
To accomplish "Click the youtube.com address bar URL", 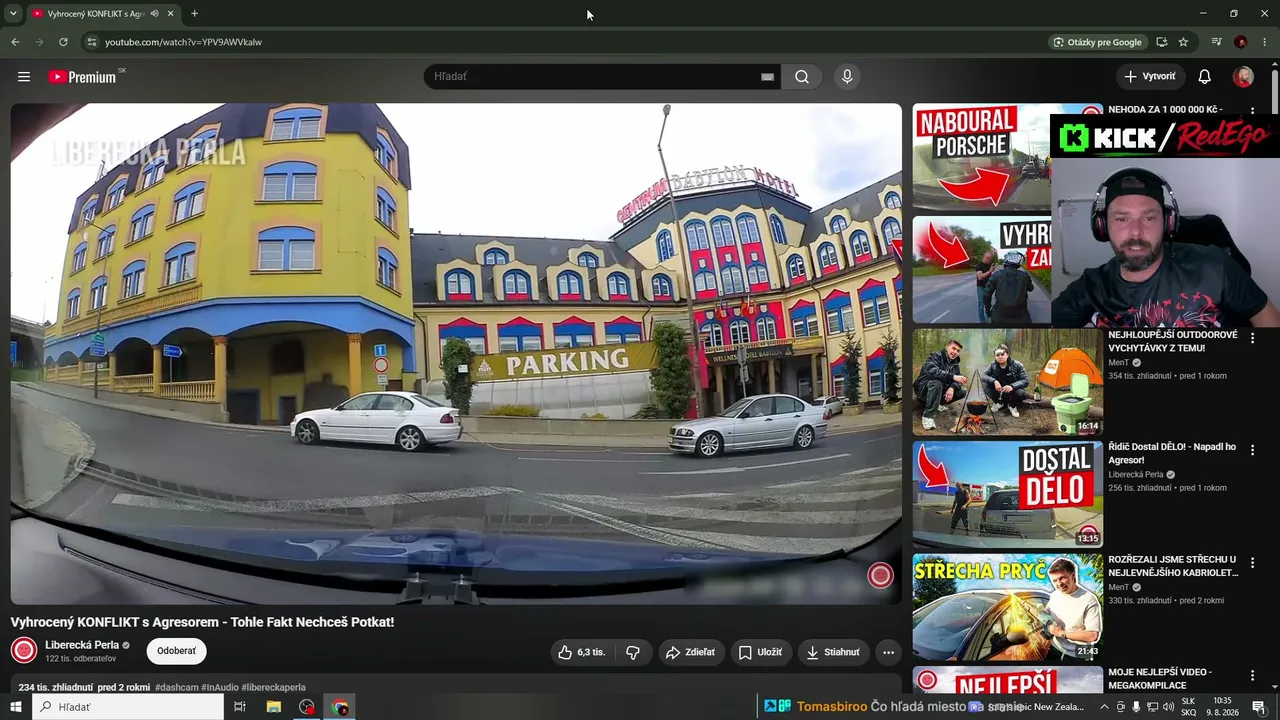I will tap(183, 42).
